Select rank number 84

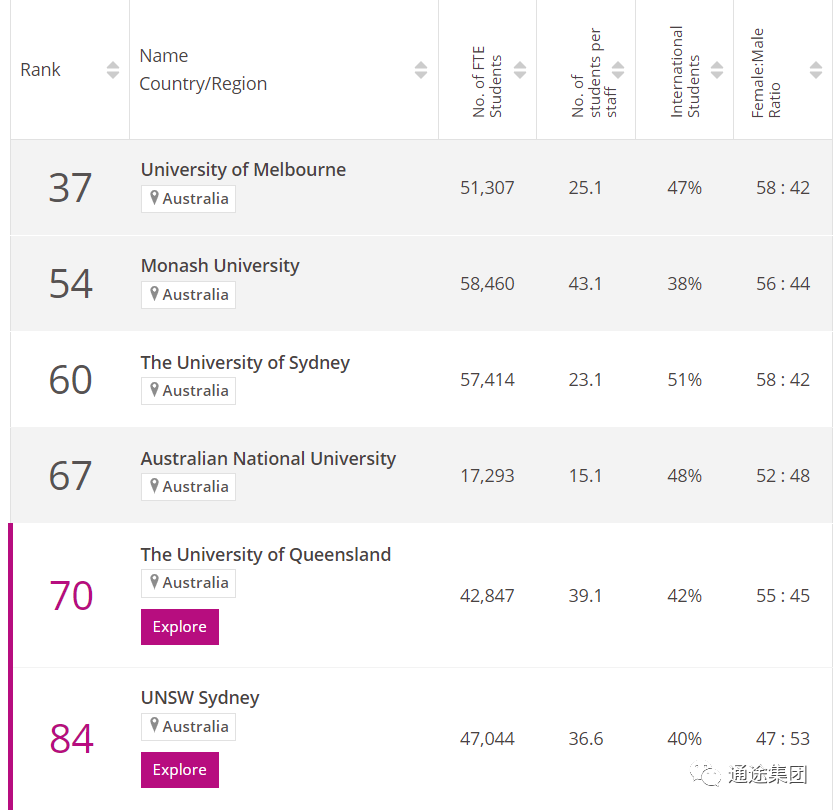[x=71, y=739]
